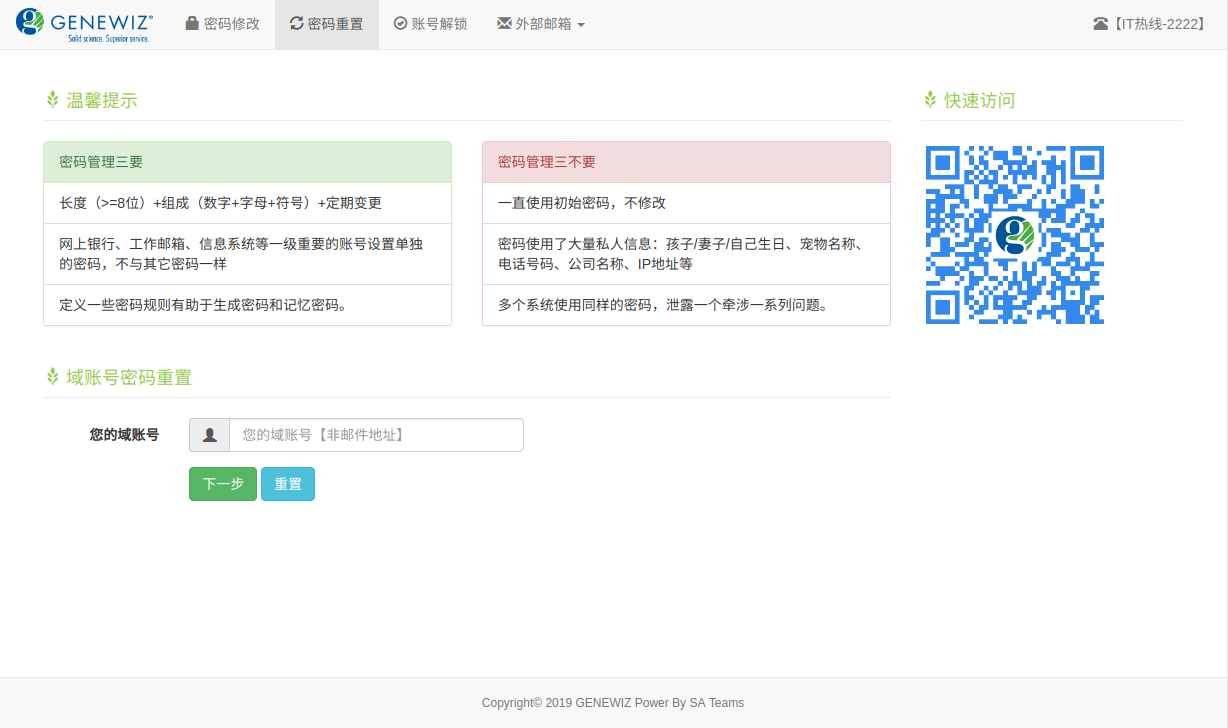This screenshot has height=728, width=1228.
Task: Switch to the 密码修改 tab
Action: click(222, 24)
